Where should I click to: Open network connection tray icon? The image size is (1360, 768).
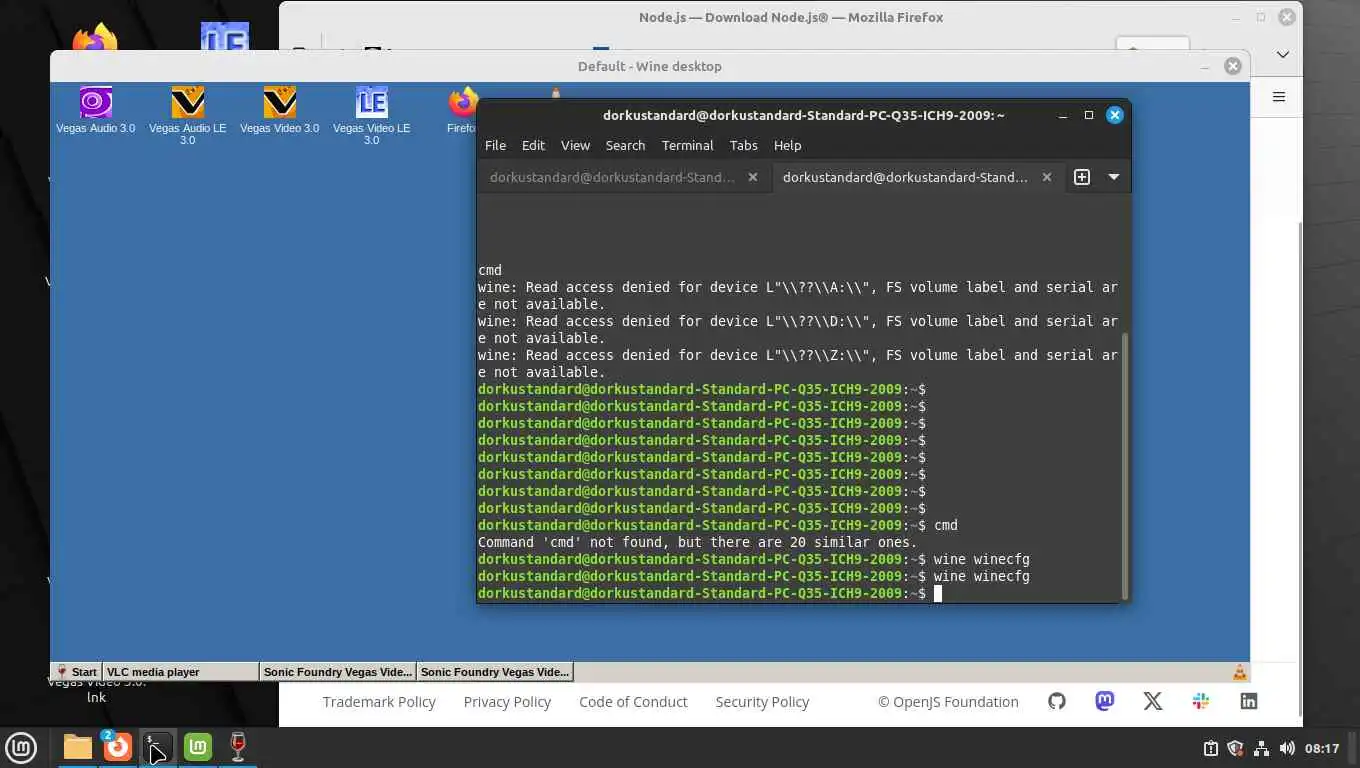(1261, 748)
